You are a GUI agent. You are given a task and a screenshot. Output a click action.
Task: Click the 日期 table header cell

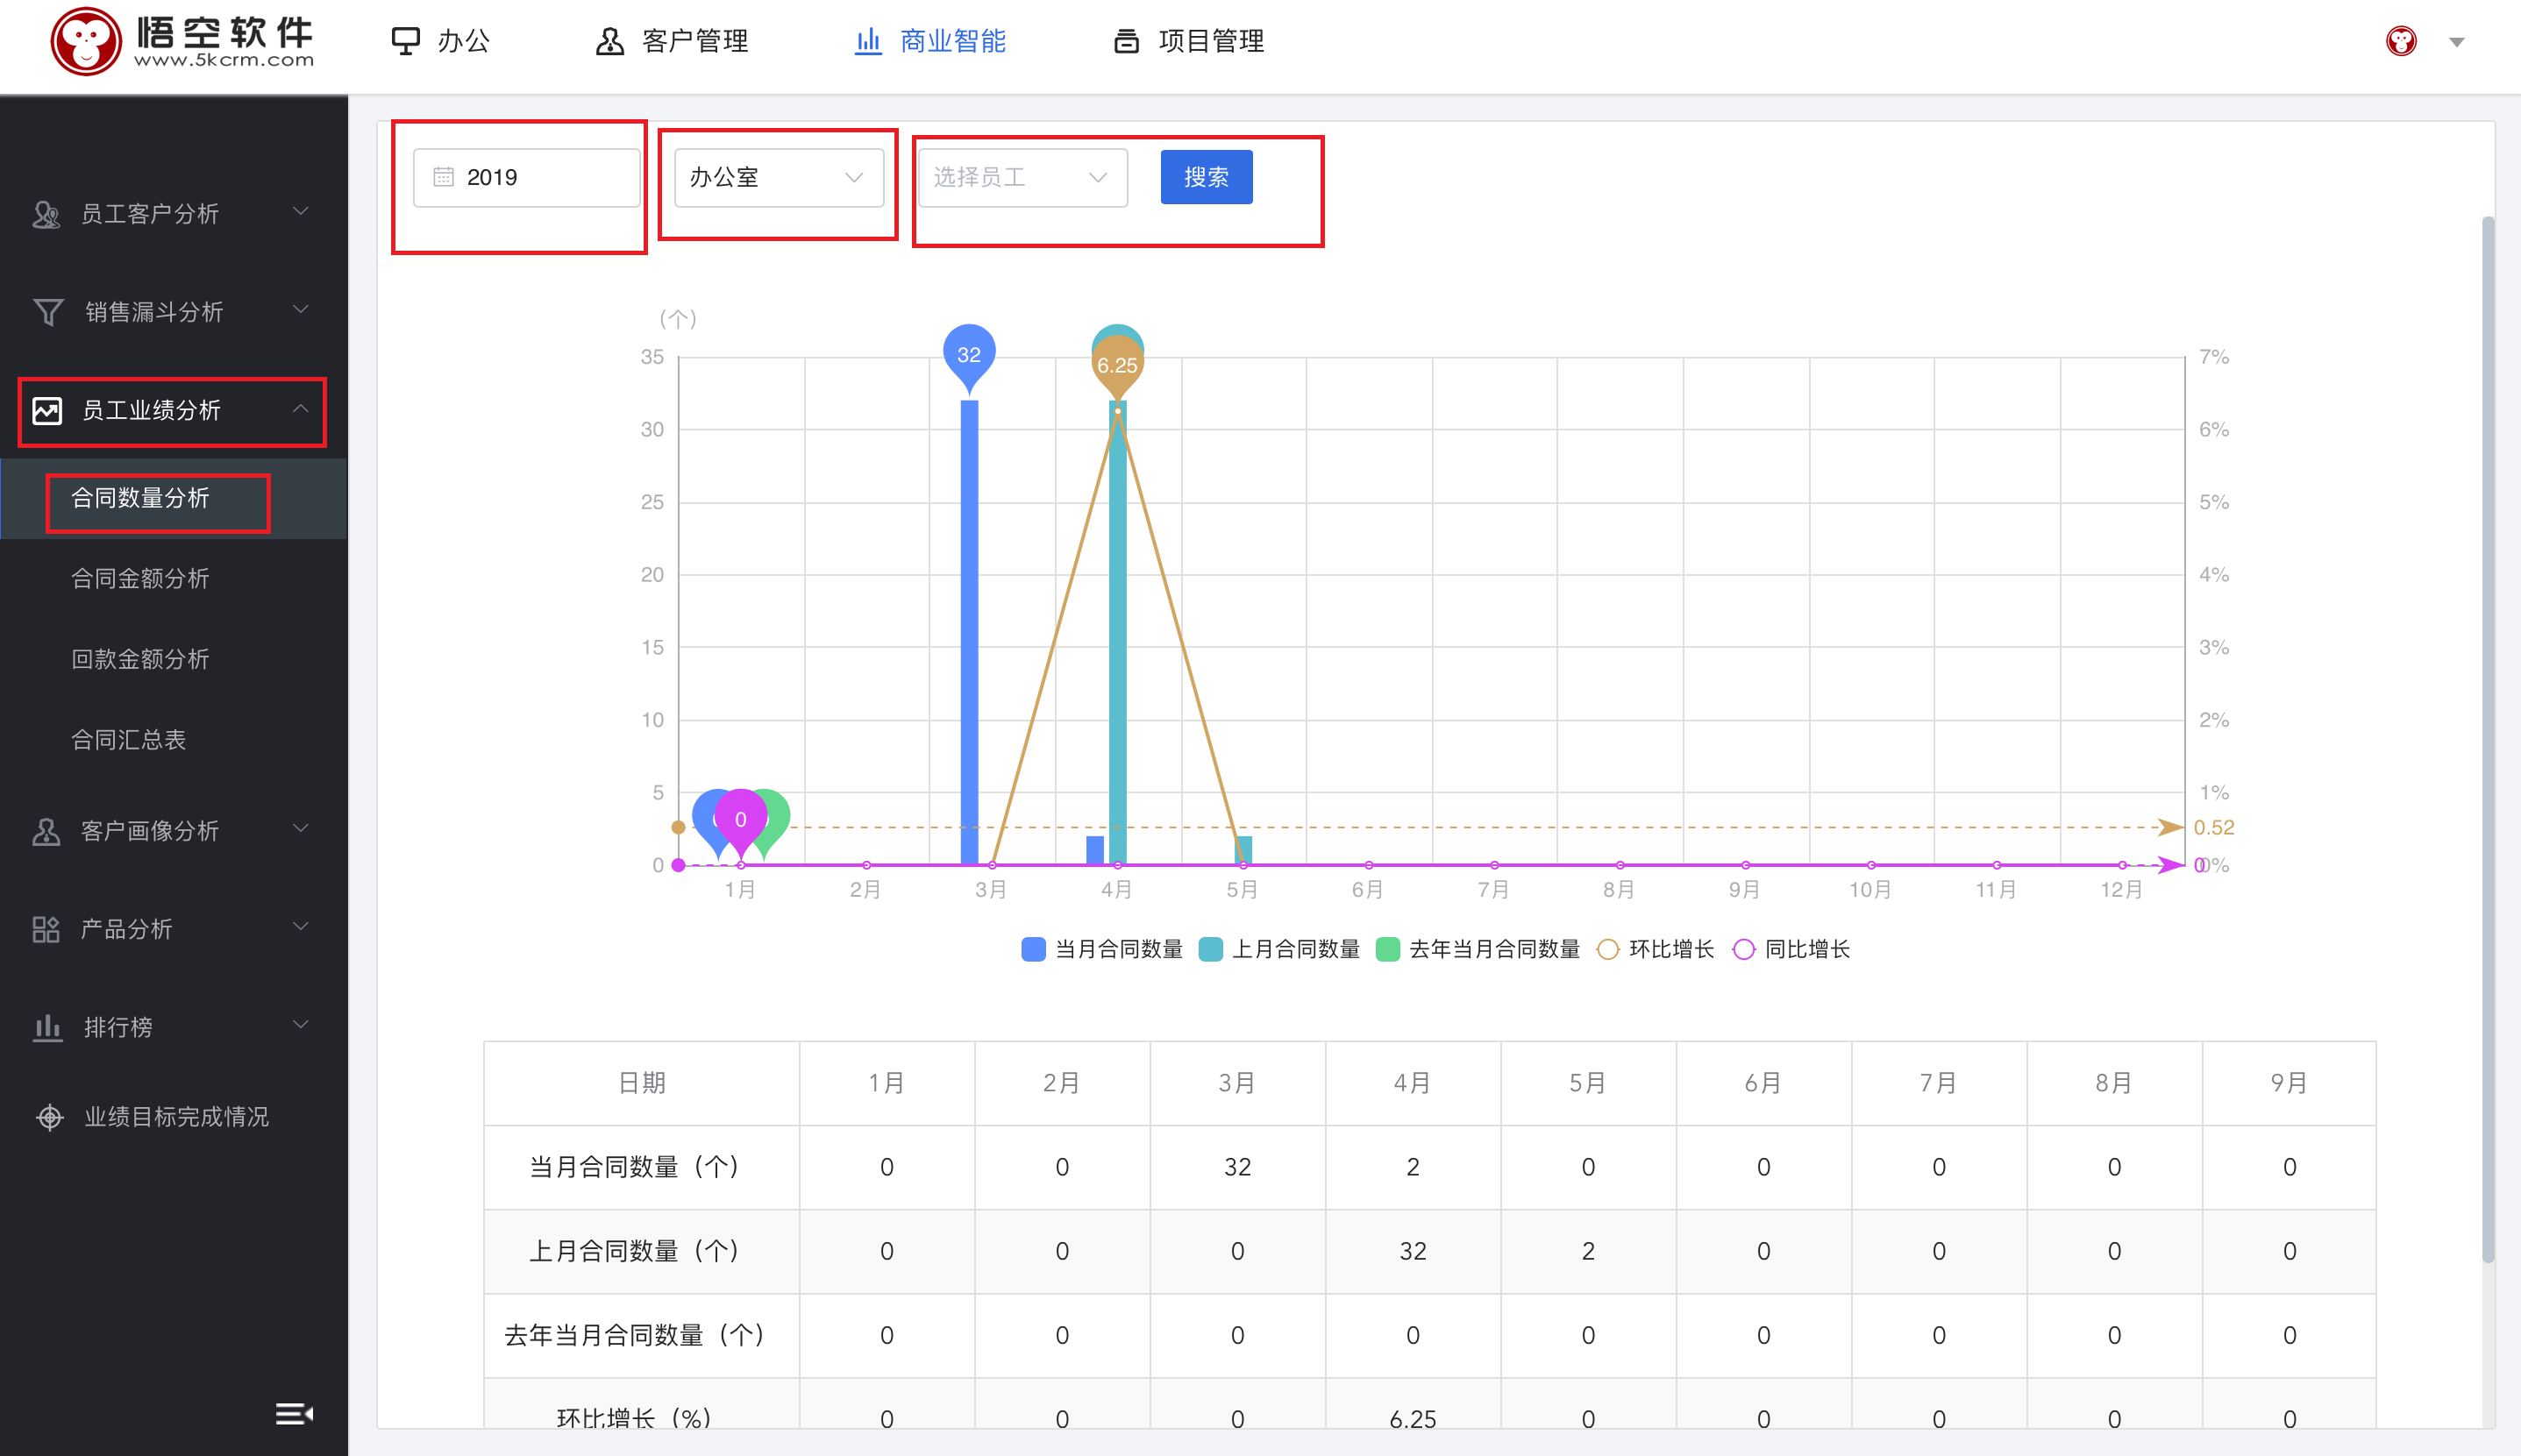point(642,1083)
